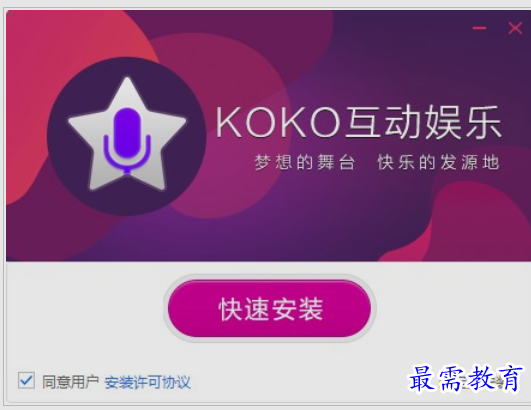The image size is (531, 410).
Task: Click the purple microphone icon in the logo
Action: 127,139
